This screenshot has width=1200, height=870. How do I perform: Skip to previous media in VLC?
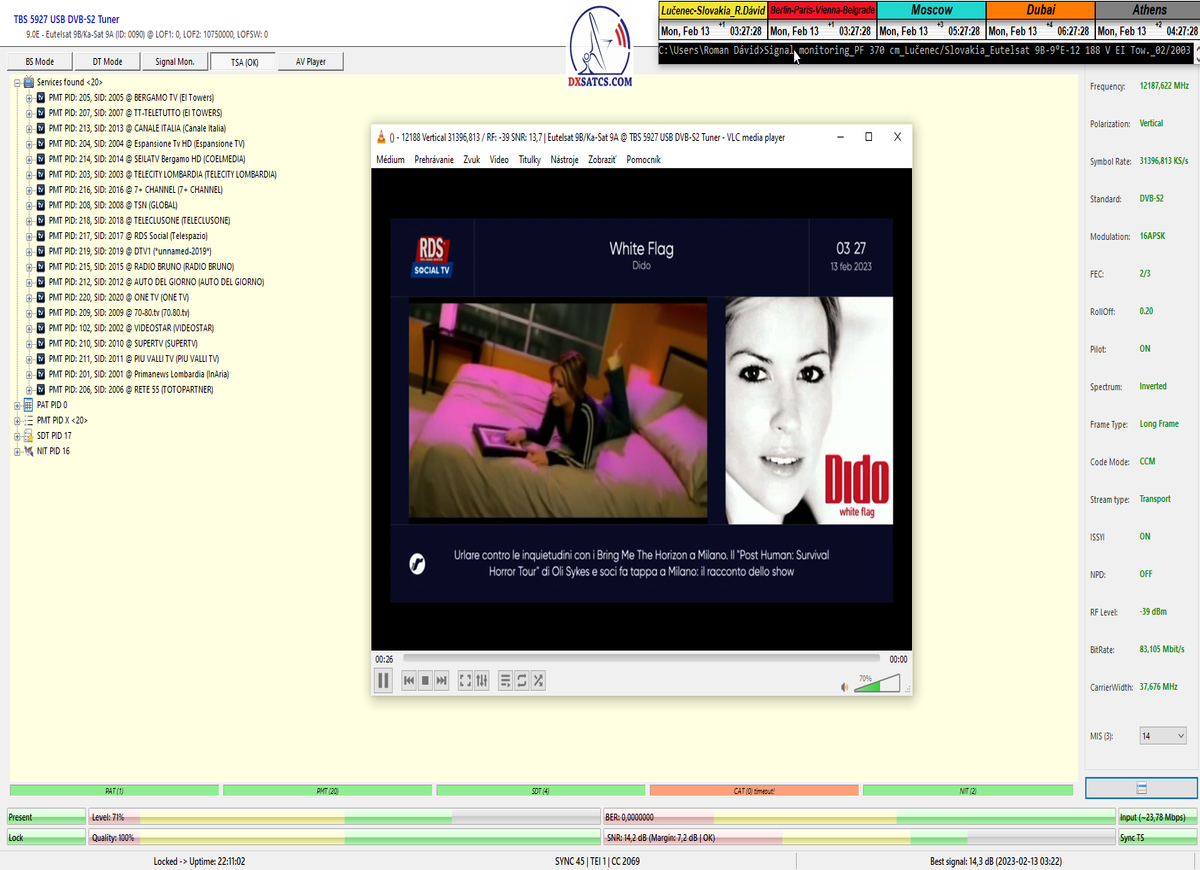pyautogui.click(x=409, y=681)
